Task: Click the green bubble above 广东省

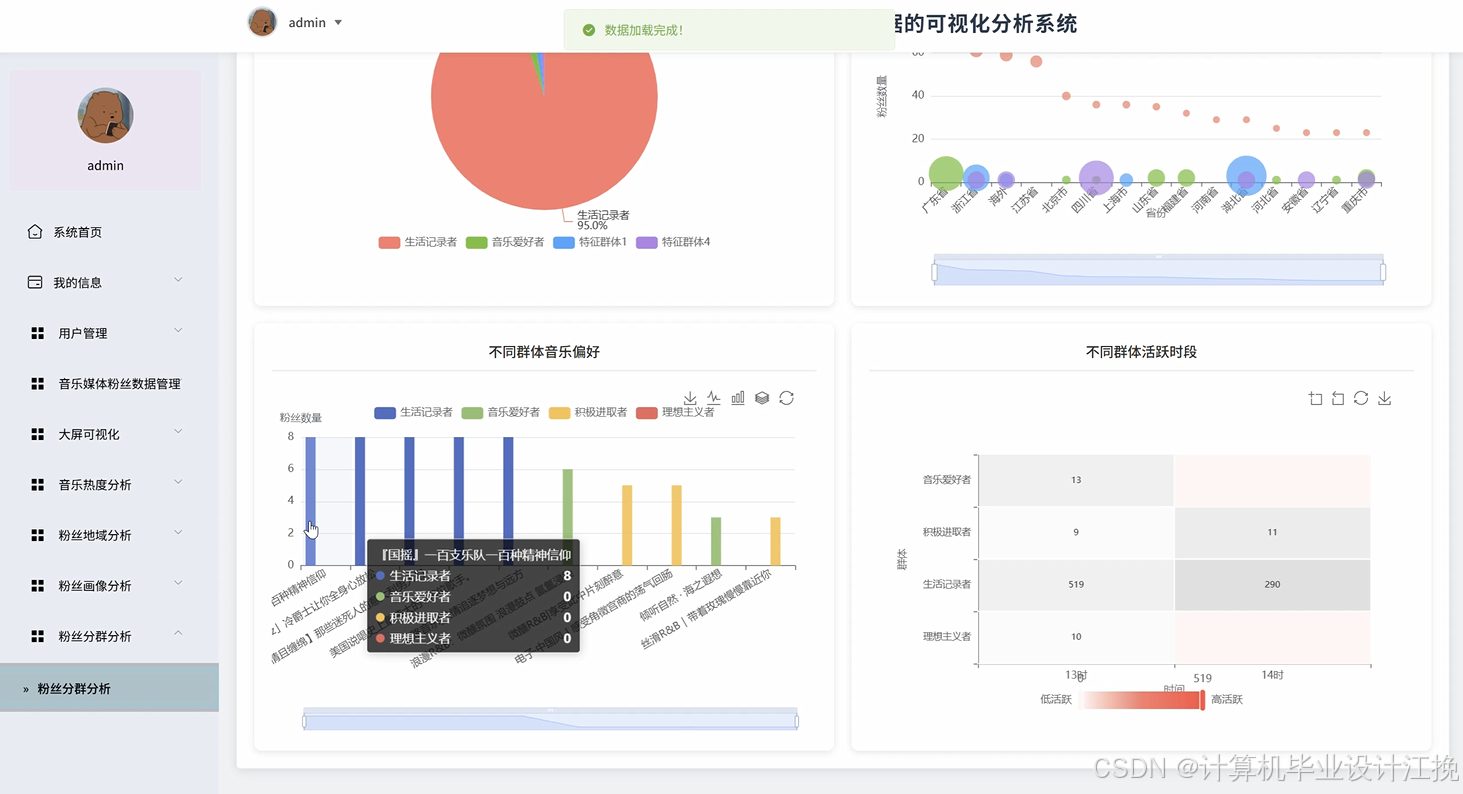Action: point(946,174)
